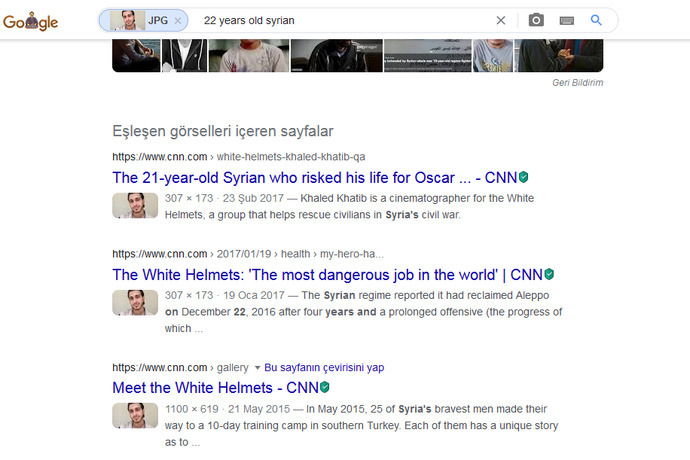
Task: Open the Google logo homepage
Action: click(30, 21)
